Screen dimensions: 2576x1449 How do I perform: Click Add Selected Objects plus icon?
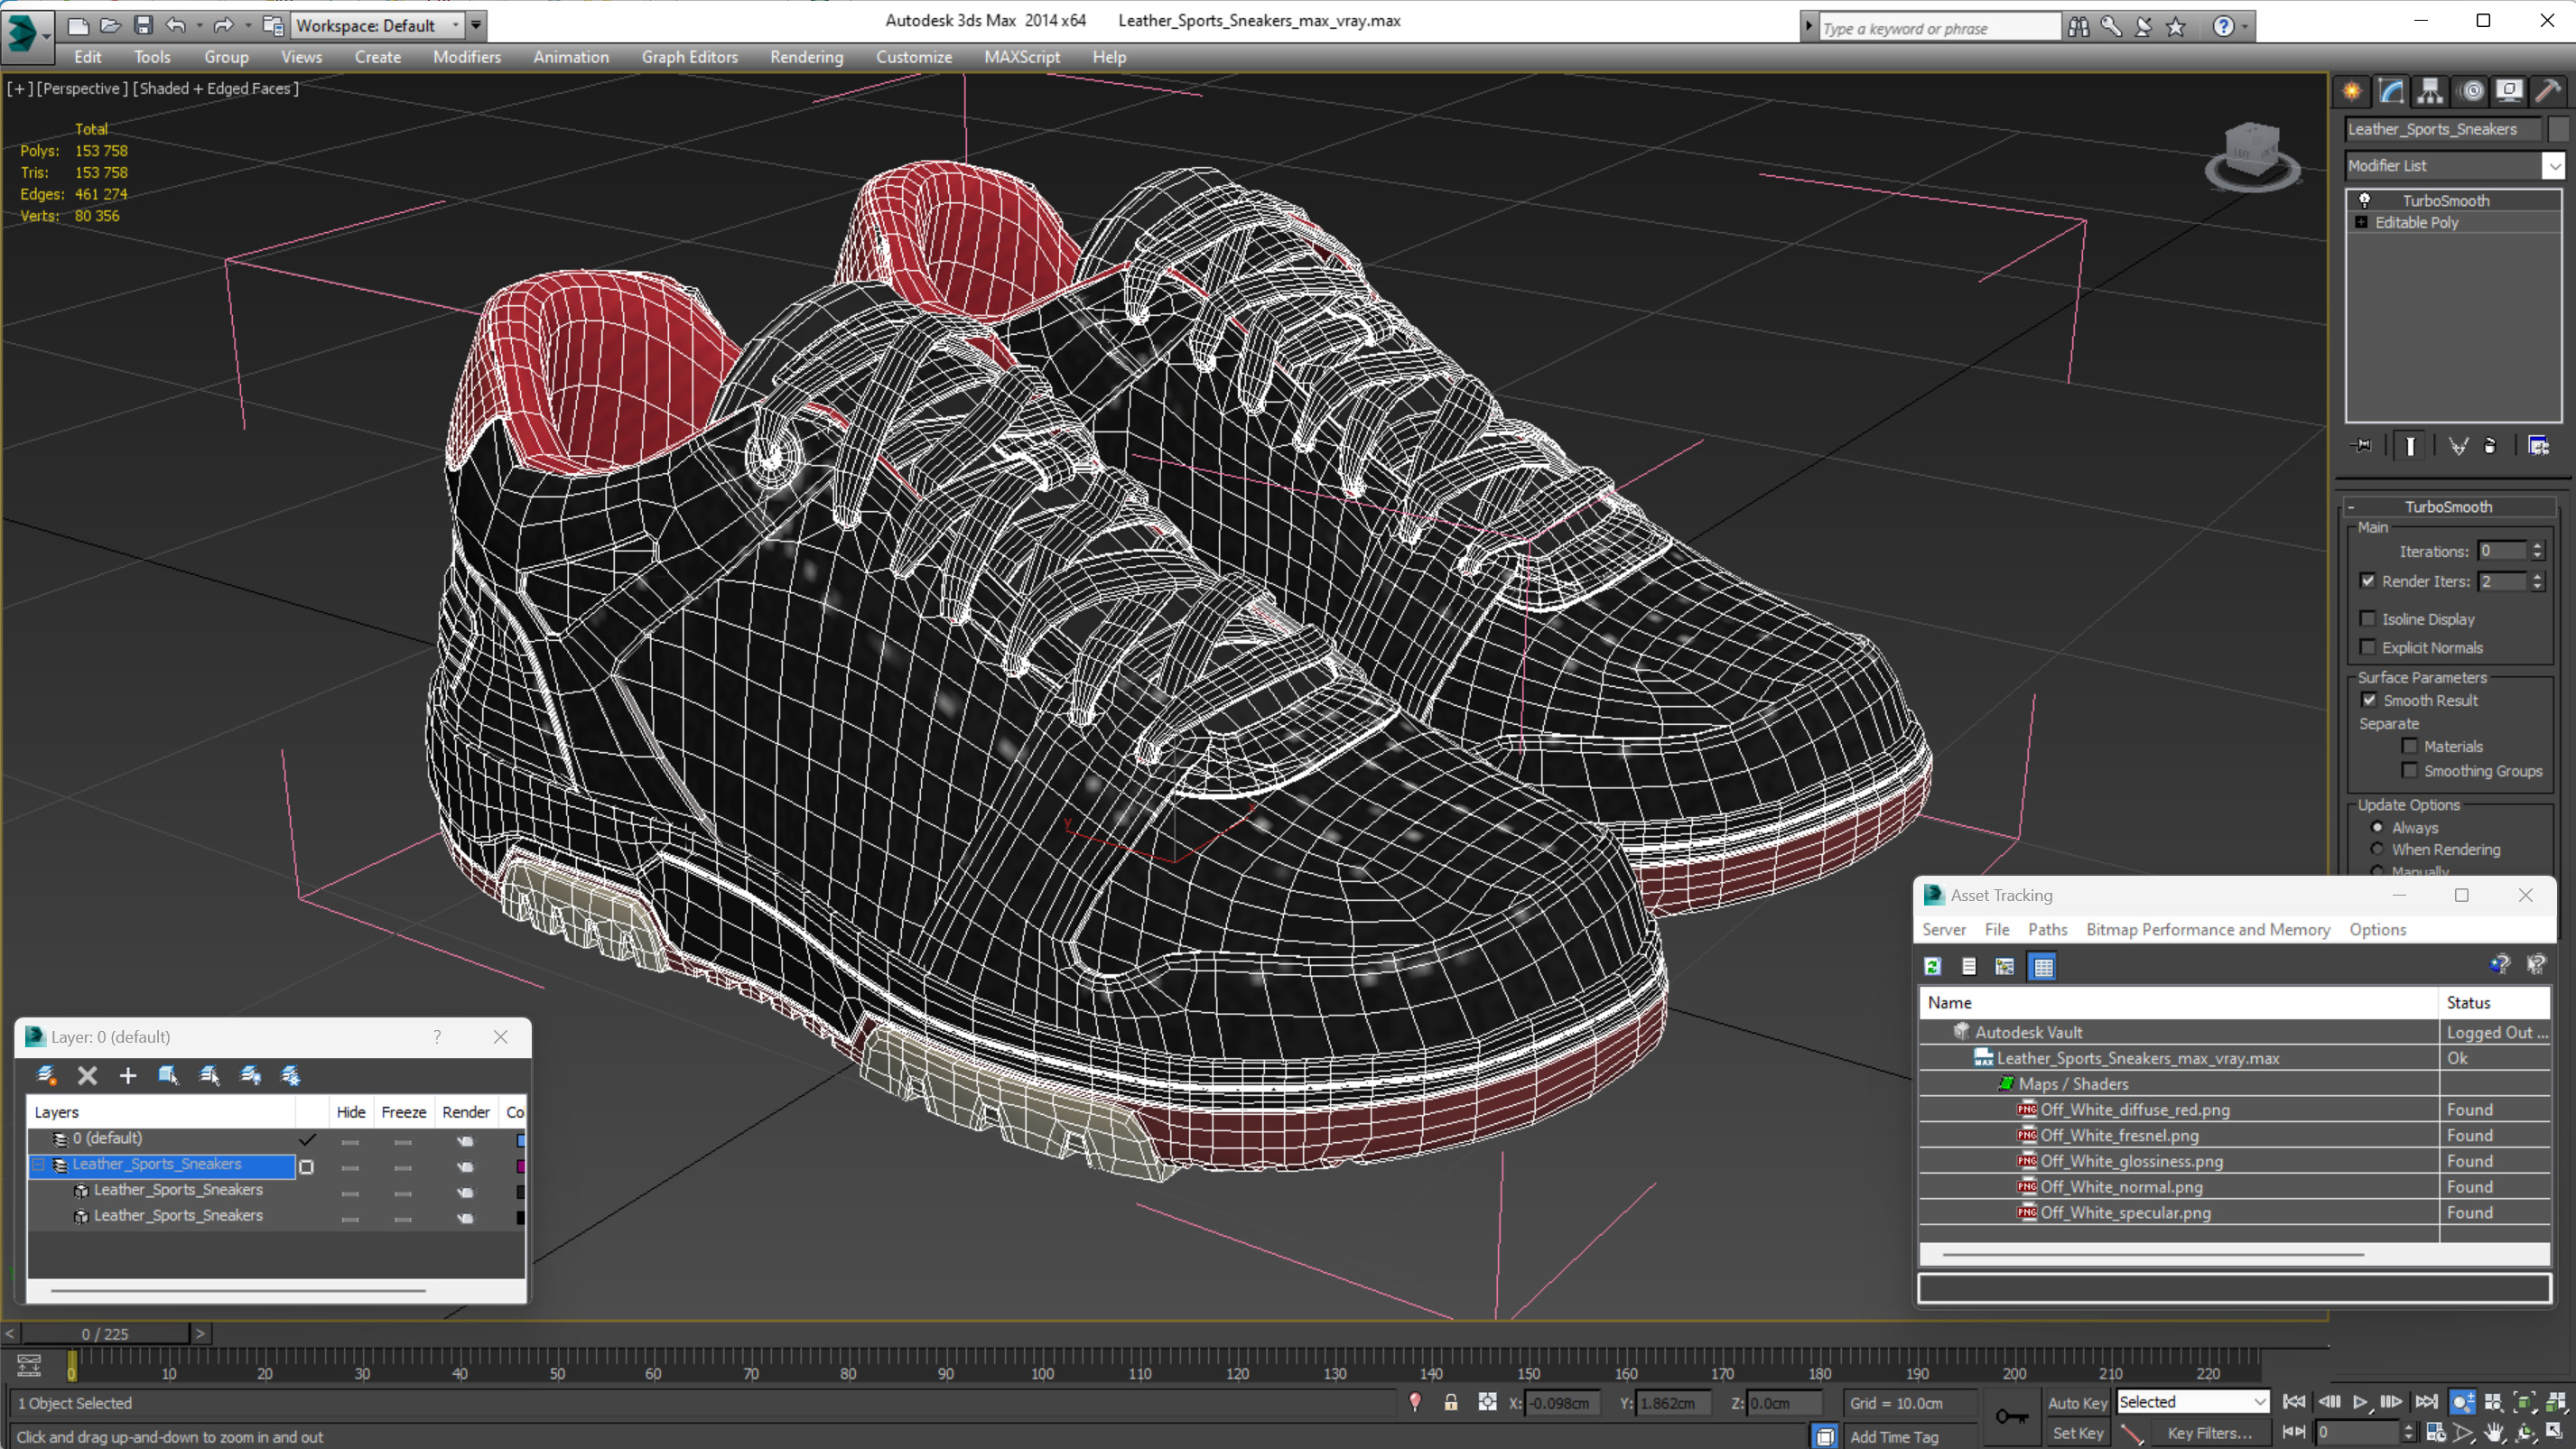point(128,1075)
